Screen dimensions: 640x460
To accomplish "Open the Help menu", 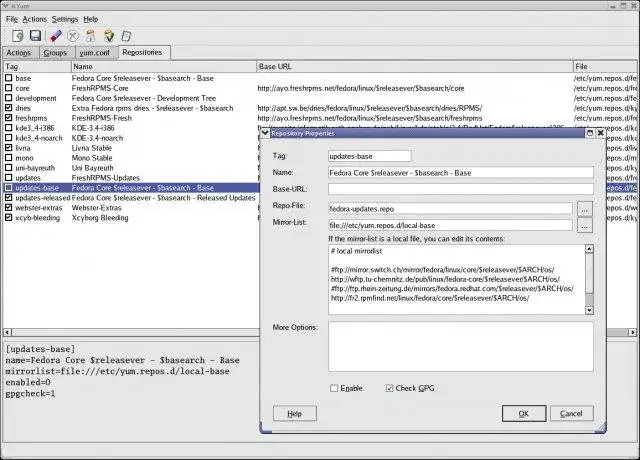I will point(91,19).
